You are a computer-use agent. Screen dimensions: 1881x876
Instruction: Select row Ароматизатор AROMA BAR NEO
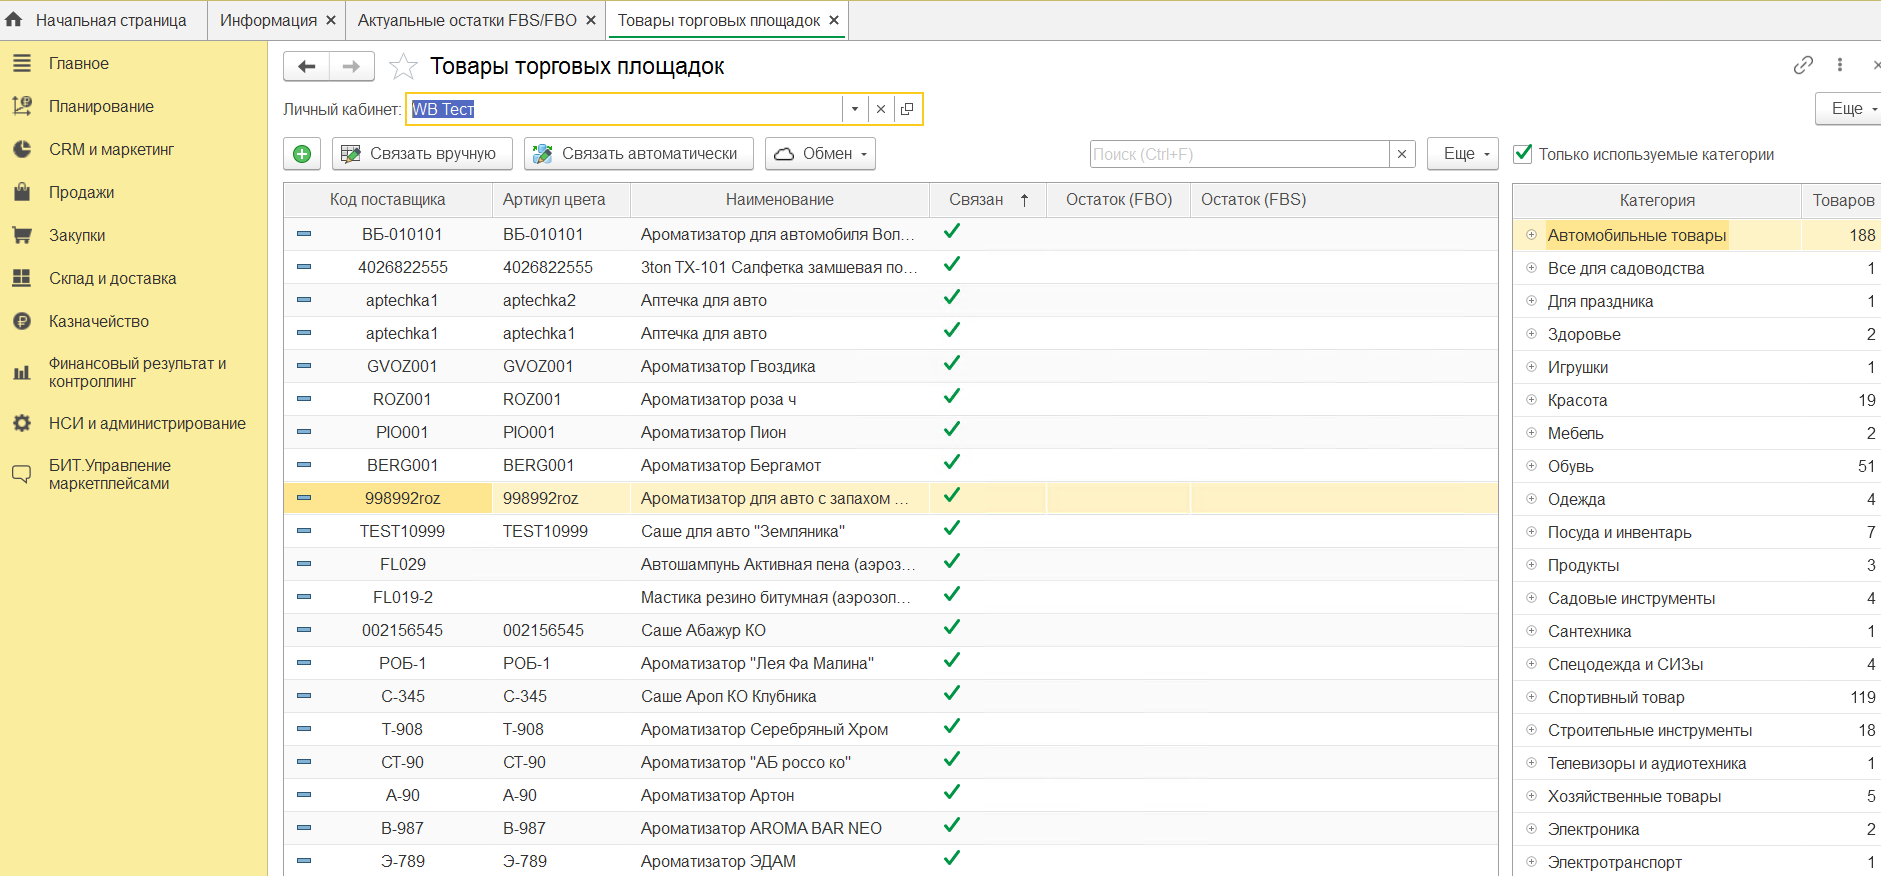pos(890,828)
